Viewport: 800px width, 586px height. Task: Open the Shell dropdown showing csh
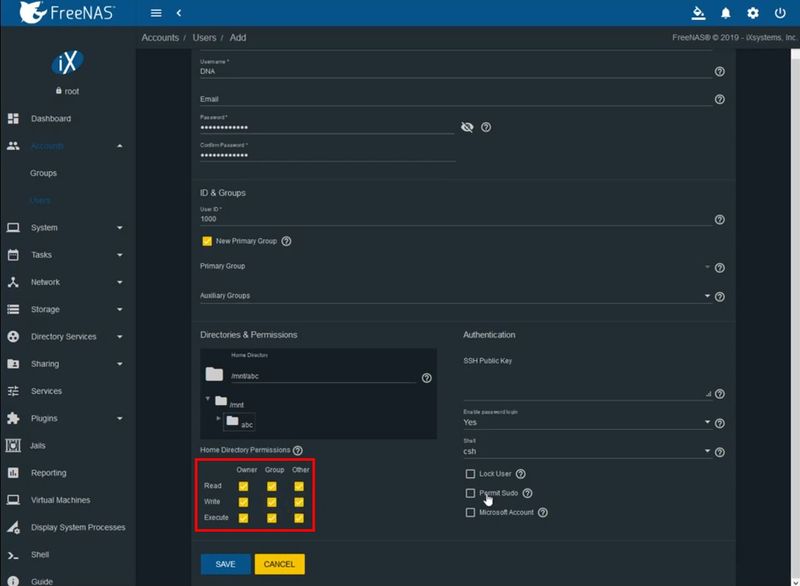pos(707,451)
